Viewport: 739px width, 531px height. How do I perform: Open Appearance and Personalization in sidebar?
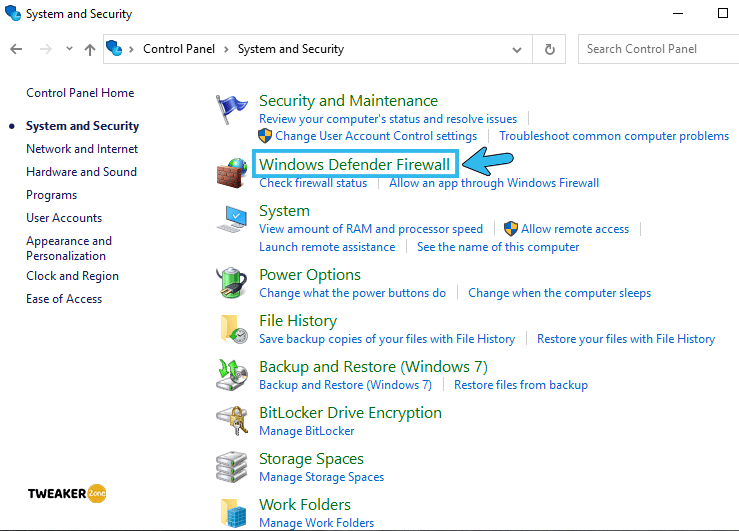point(69,248)
